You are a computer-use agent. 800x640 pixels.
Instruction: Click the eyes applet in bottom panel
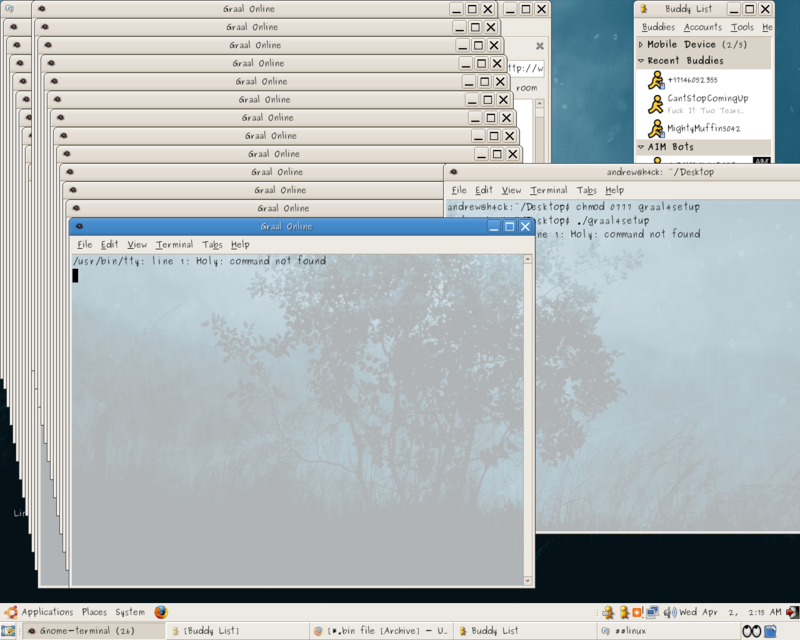click(751, 631)
